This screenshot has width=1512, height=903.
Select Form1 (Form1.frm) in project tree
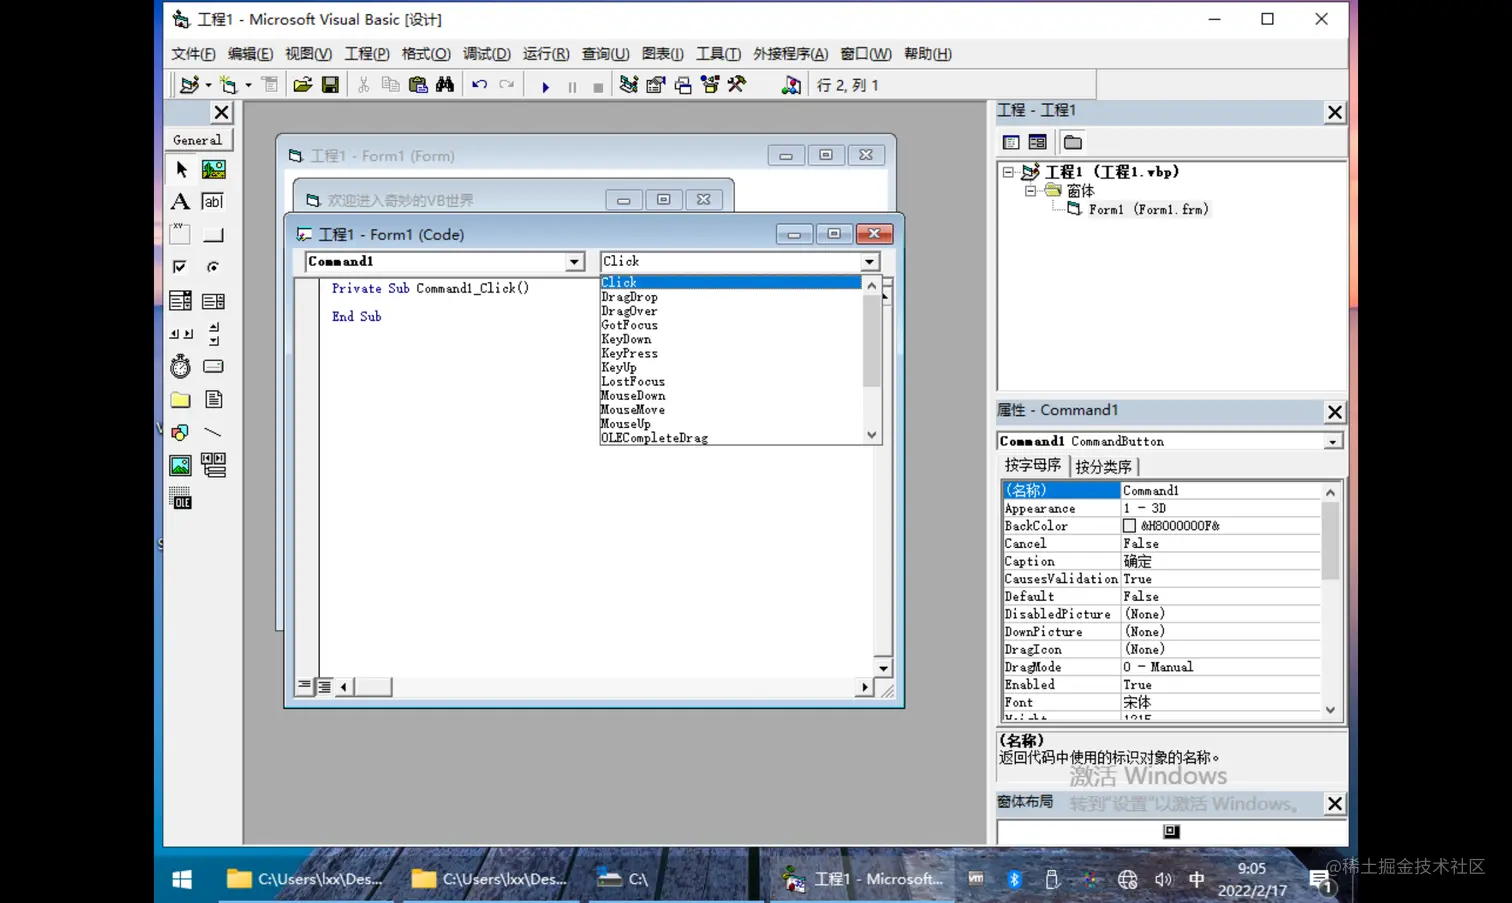[x=1148, y=209]
